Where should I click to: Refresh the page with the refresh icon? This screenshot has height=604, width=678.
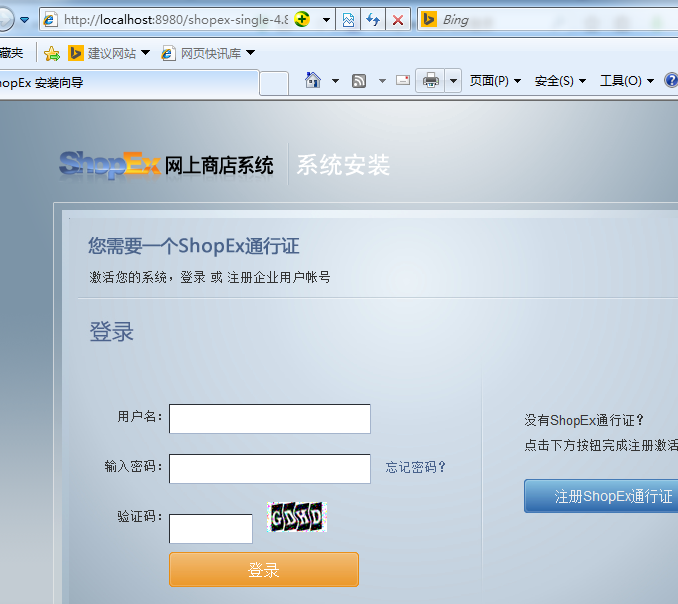(373, 20)
